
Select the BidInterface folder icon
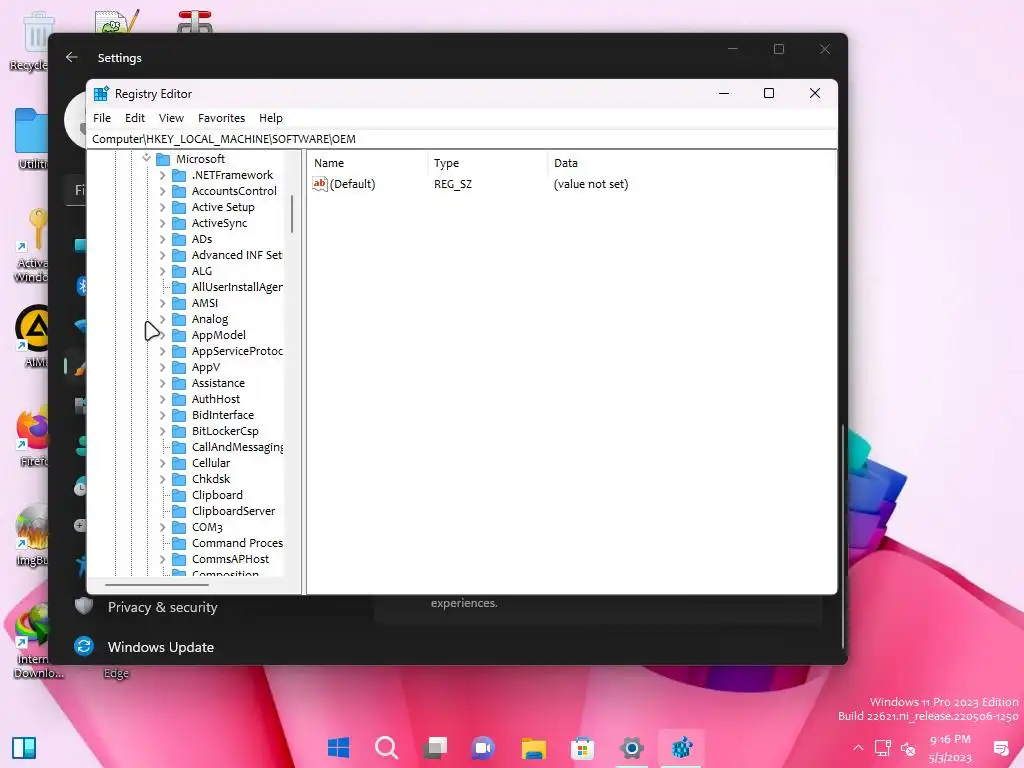pos(179,415)
